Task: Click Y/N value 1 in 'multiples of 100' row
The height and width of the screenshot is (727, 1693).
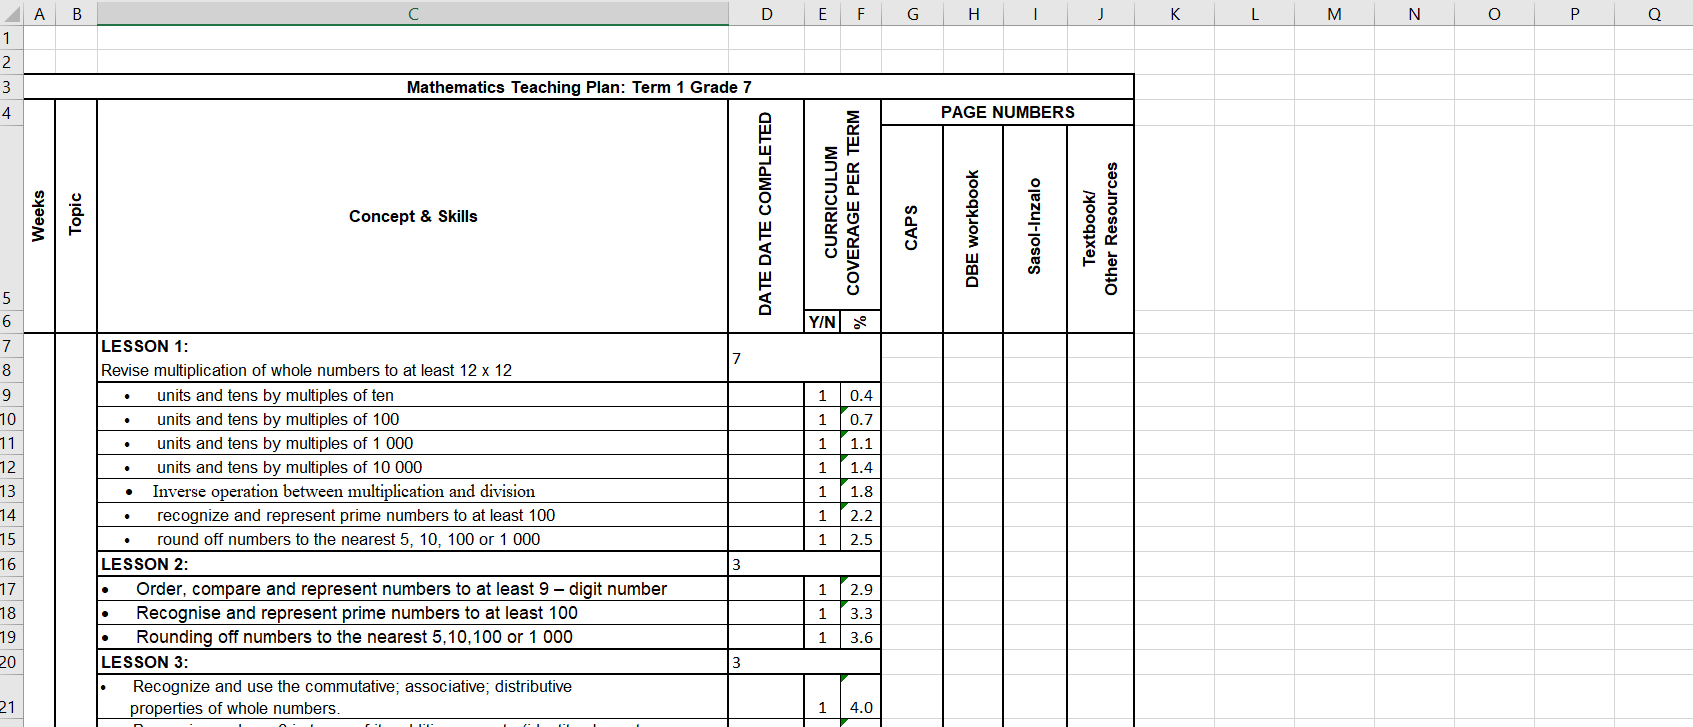Action: click(822, 419)
